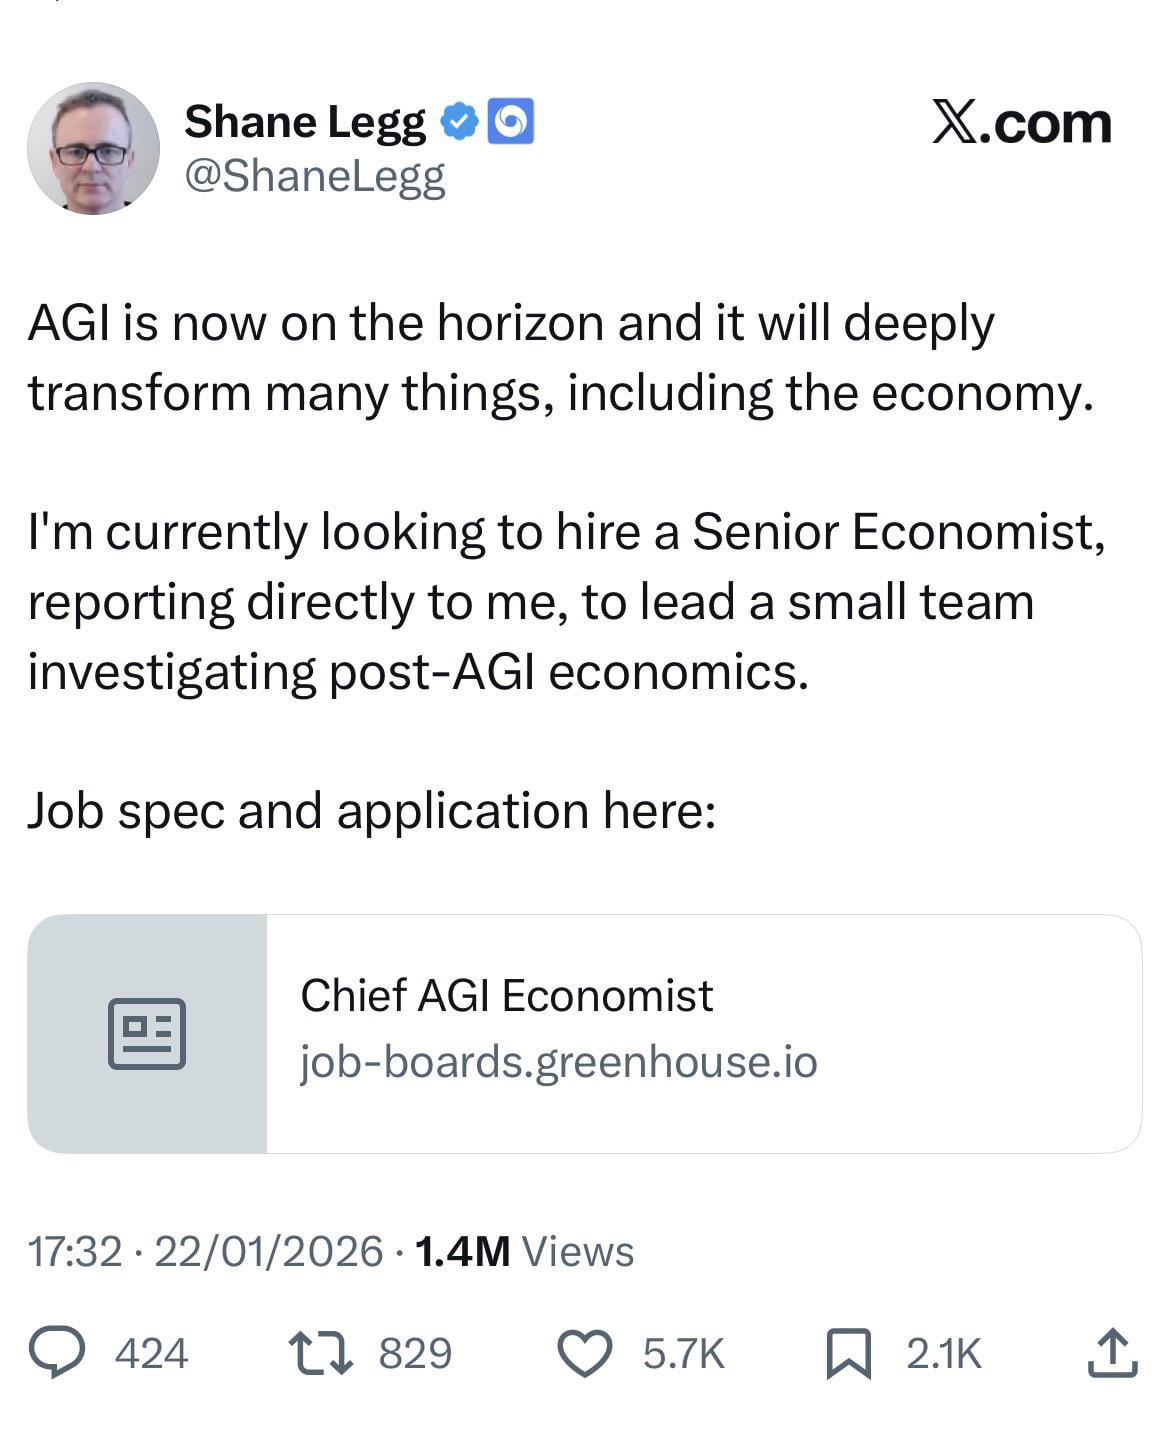This screenshot has width=1170, height=1444.
Task: Click the 17:32 post timestamp
Action: 74,1251
